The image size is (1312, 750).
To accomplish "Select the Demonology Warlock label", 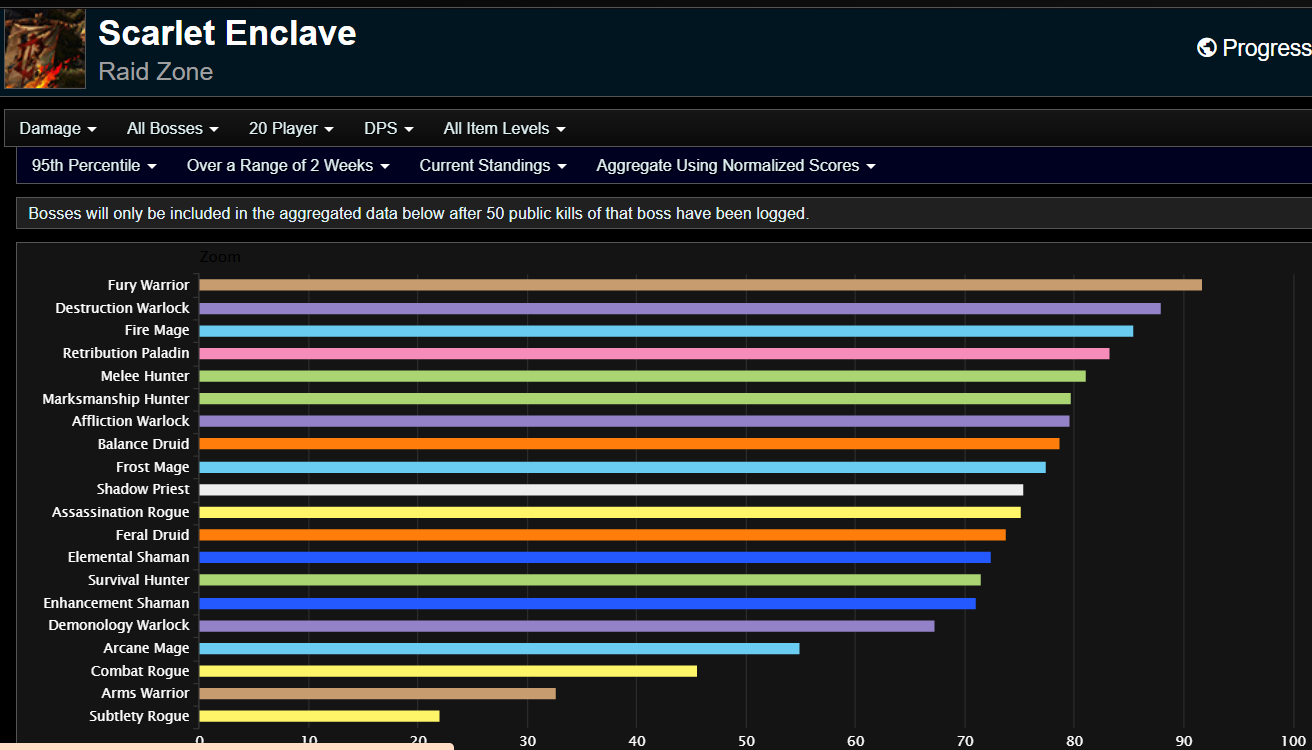I will click(119, 625).
